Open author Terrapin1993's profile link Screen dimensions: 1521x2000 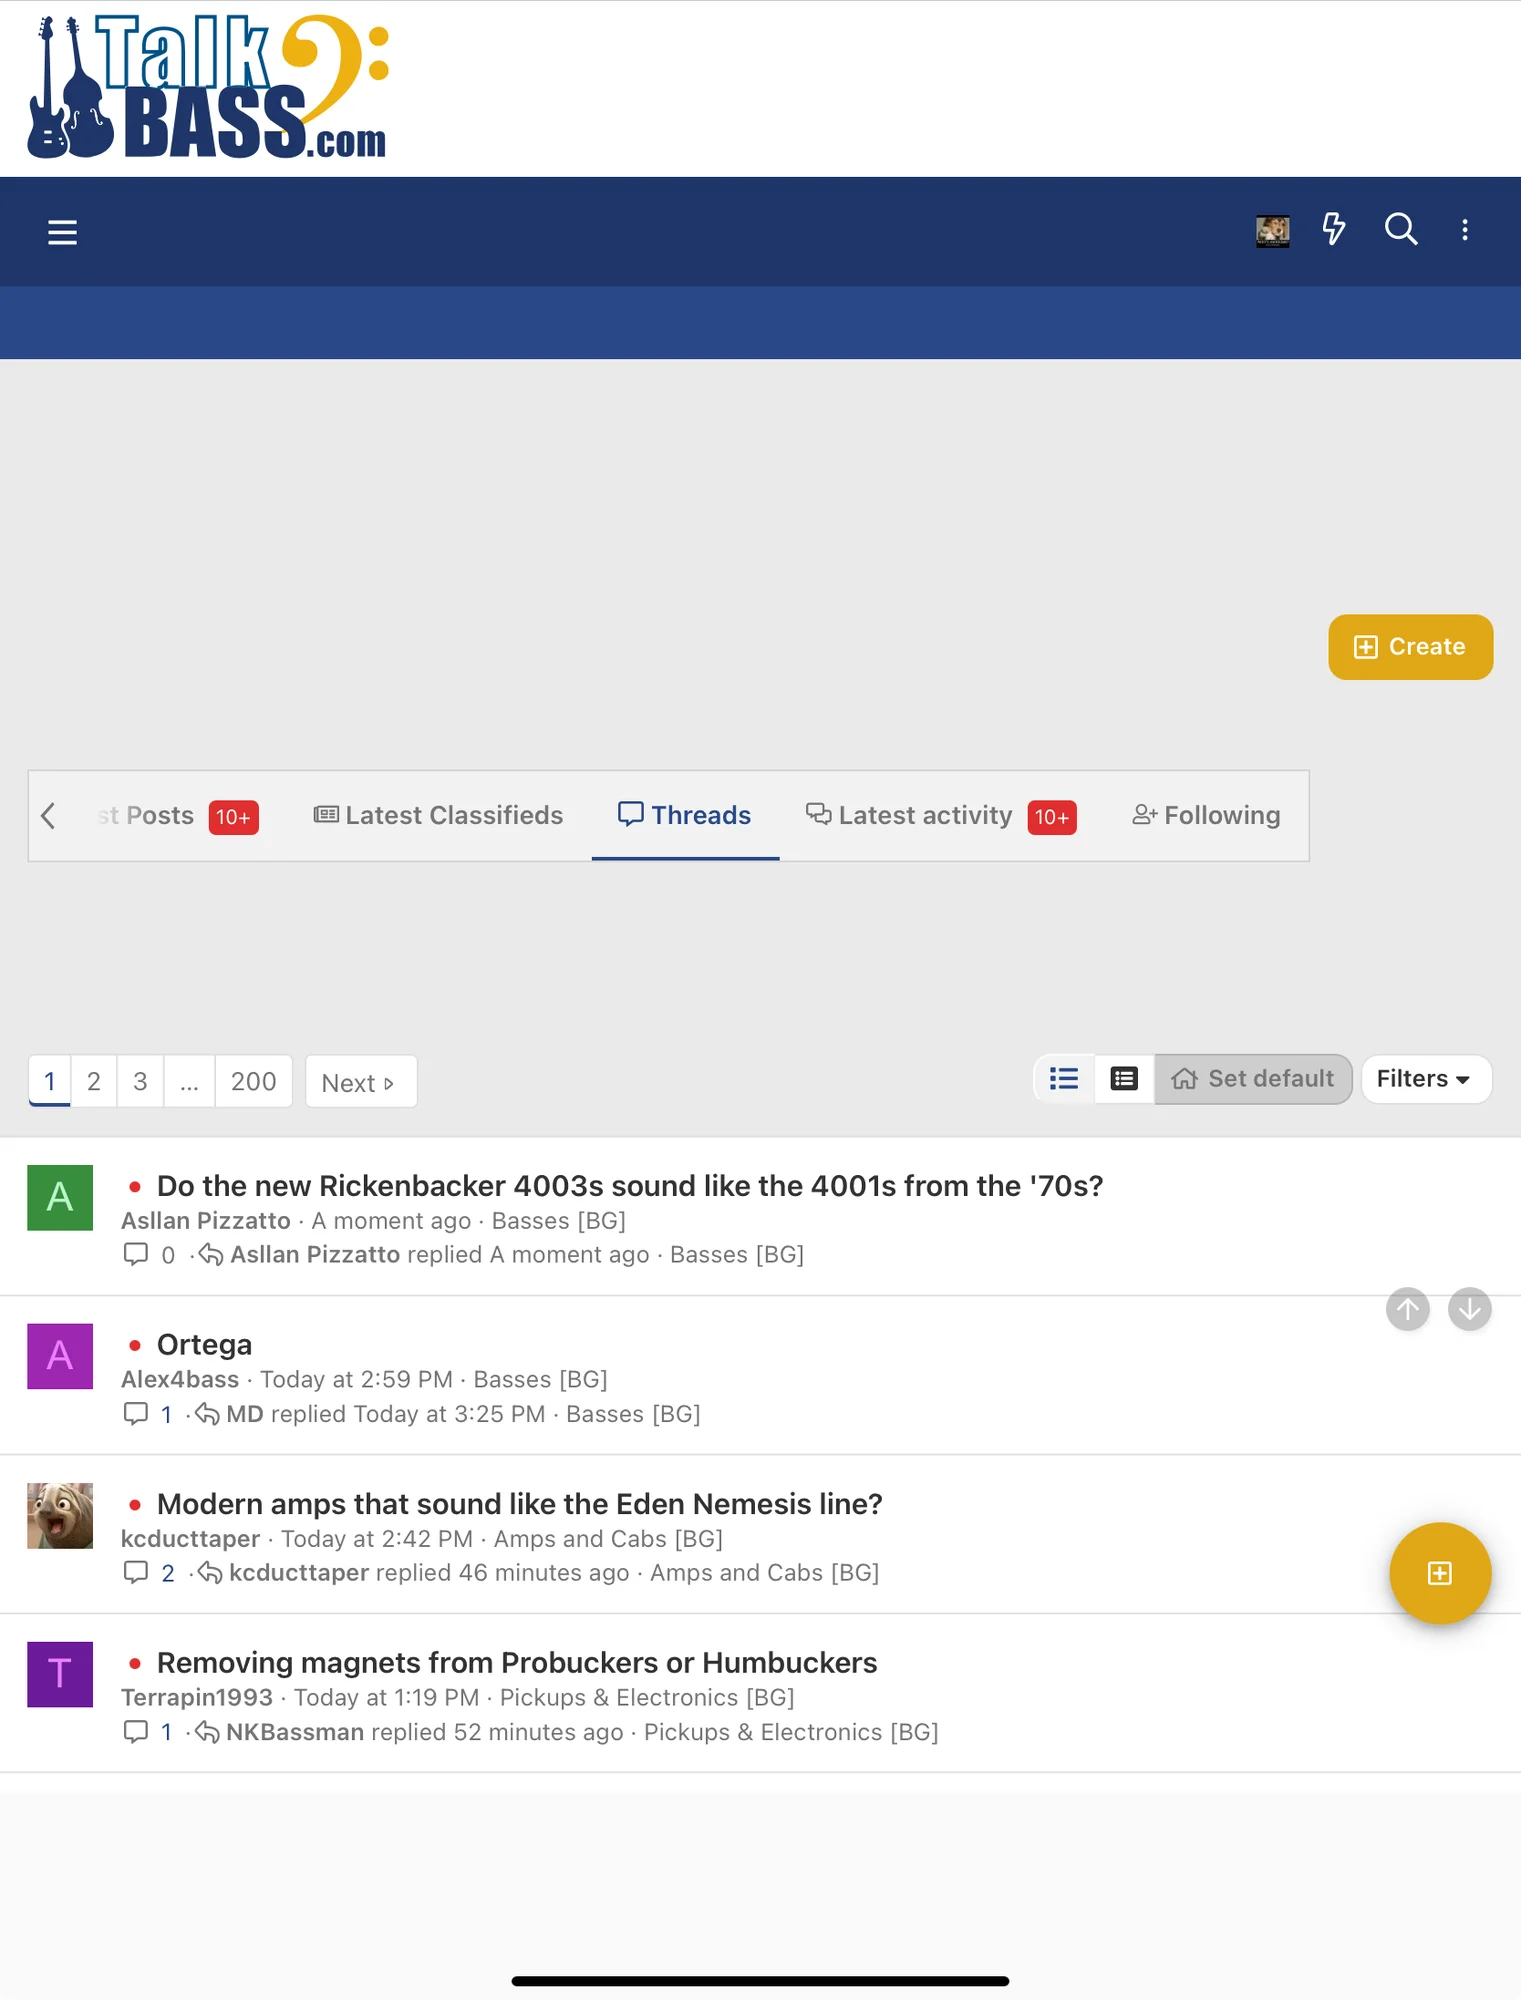coord(197,1698)
